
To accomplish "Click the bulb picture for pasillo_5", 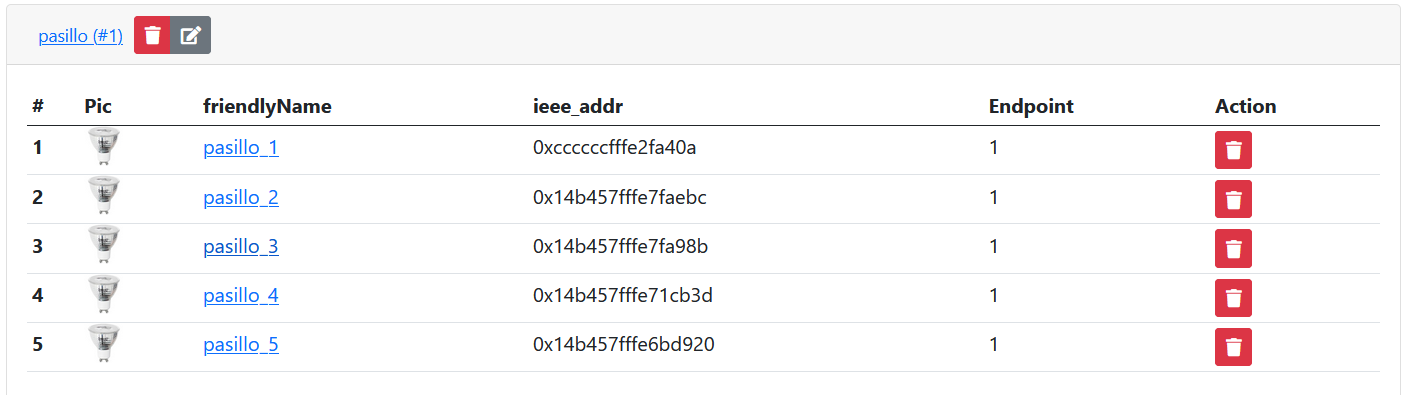I will (x=103, y=344).
